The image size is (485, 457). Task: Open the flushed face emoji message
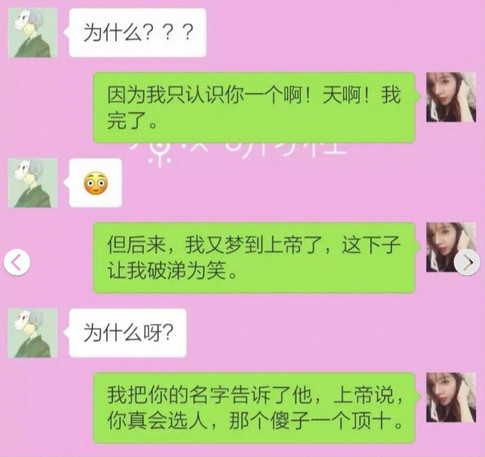pyautogui.click(x=95, y=183)
